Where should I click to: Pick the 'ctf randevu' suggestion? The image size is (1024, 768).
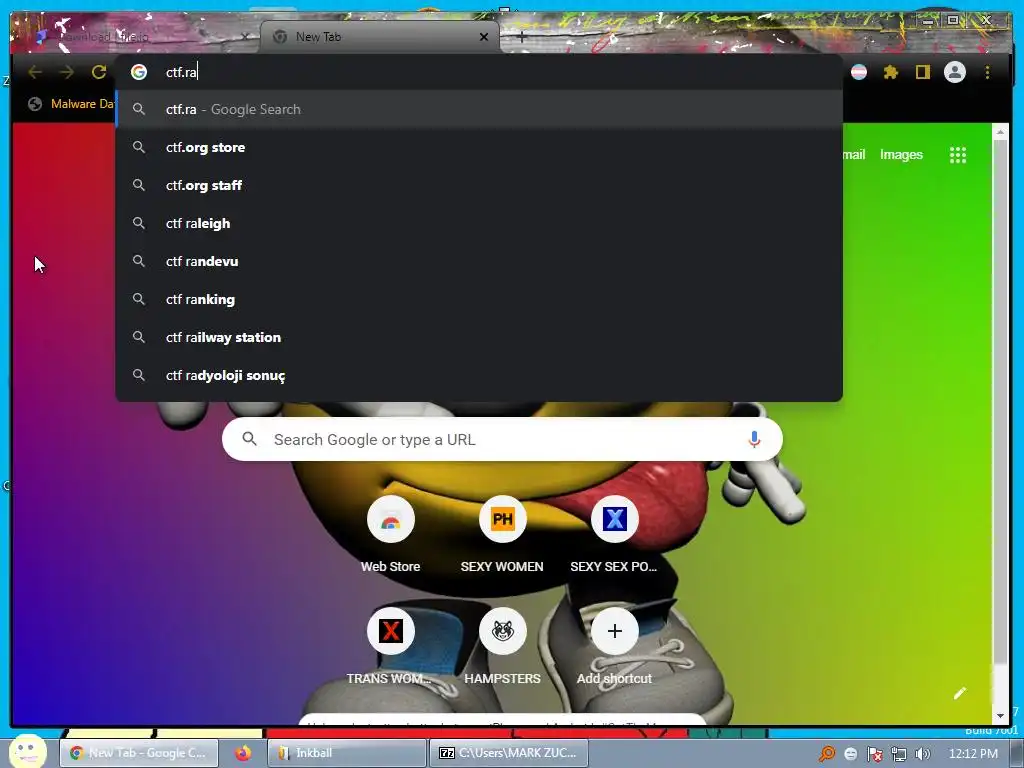pyautogui.click(x=479, y=261)
